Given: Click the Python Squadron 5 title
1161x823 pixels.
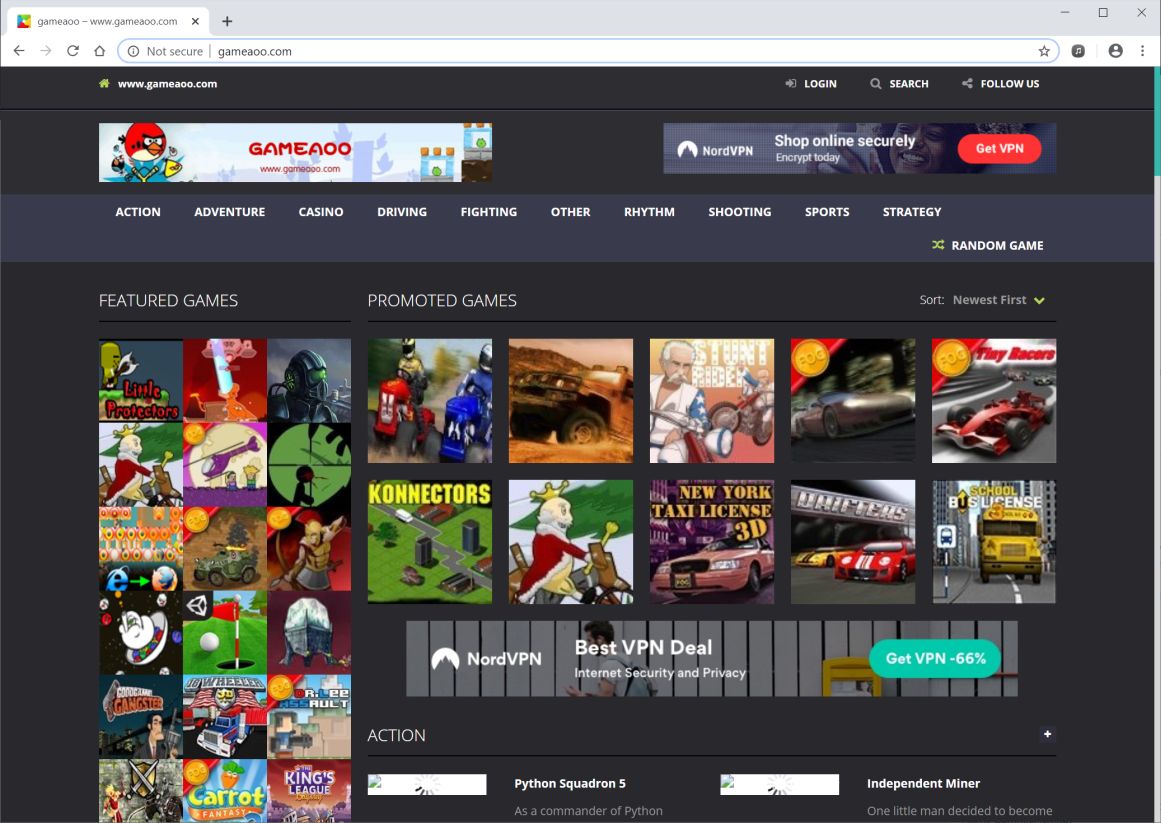Looking at the screenshot, I should click(x=569, y=783).
